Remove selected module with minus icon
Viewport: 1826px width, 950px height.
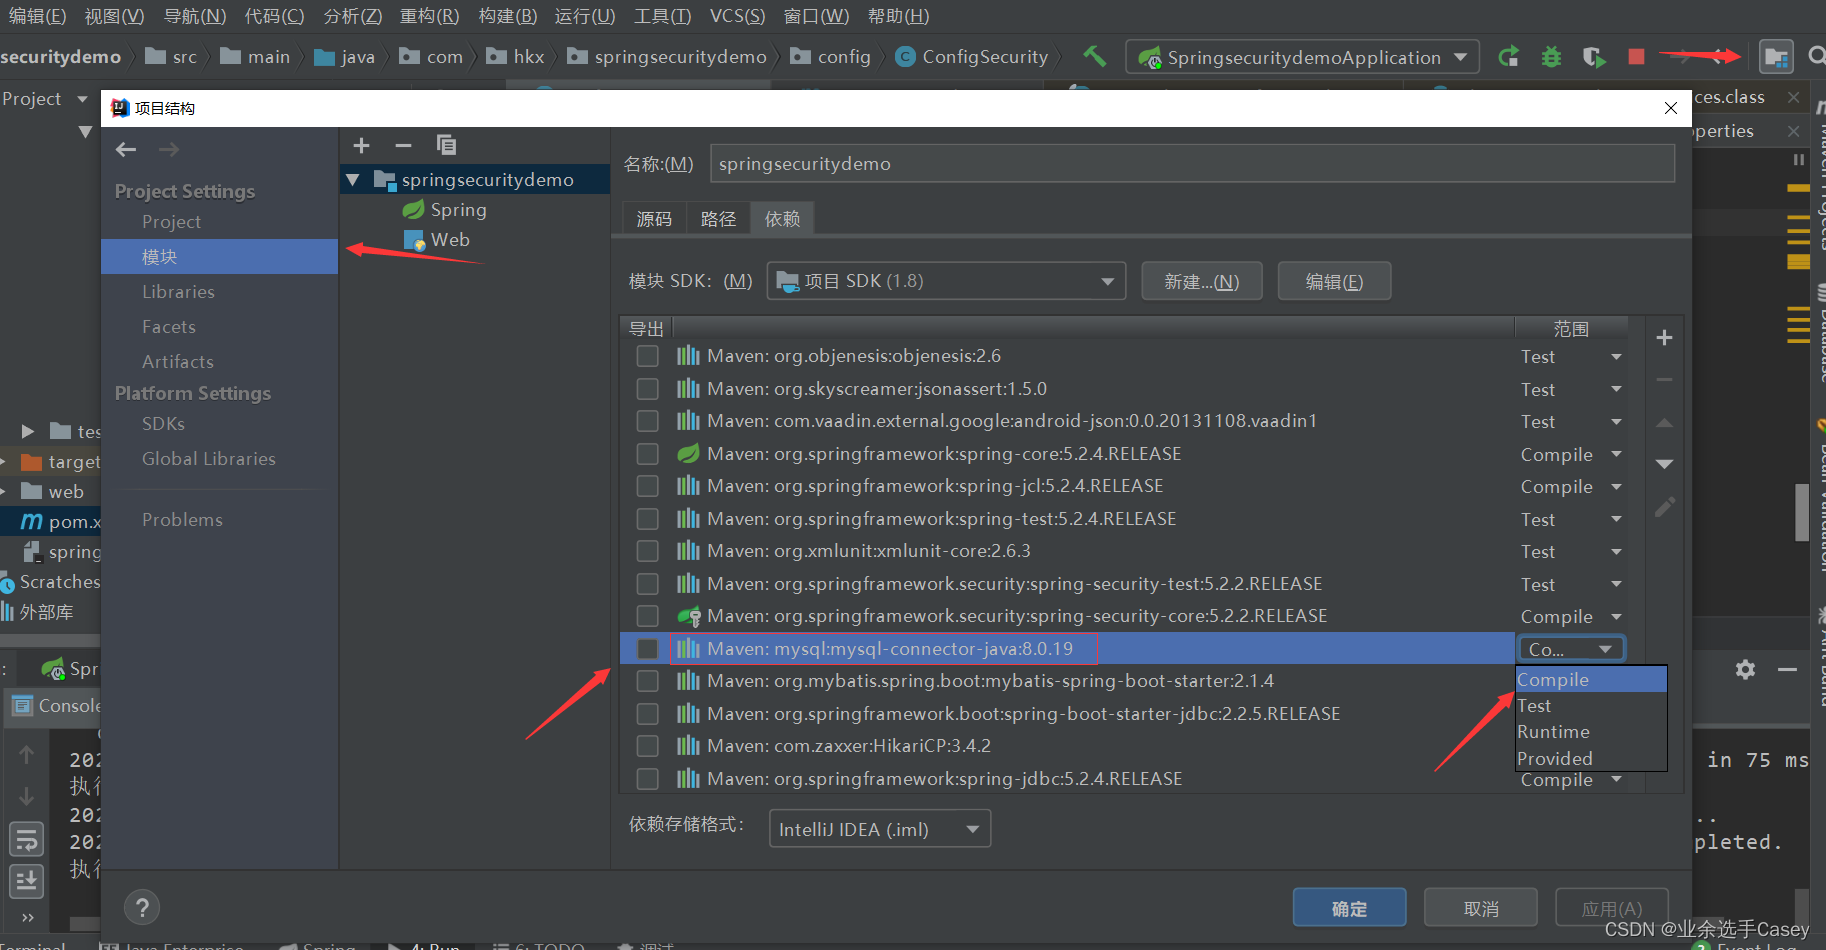click(x=403, y=145)
